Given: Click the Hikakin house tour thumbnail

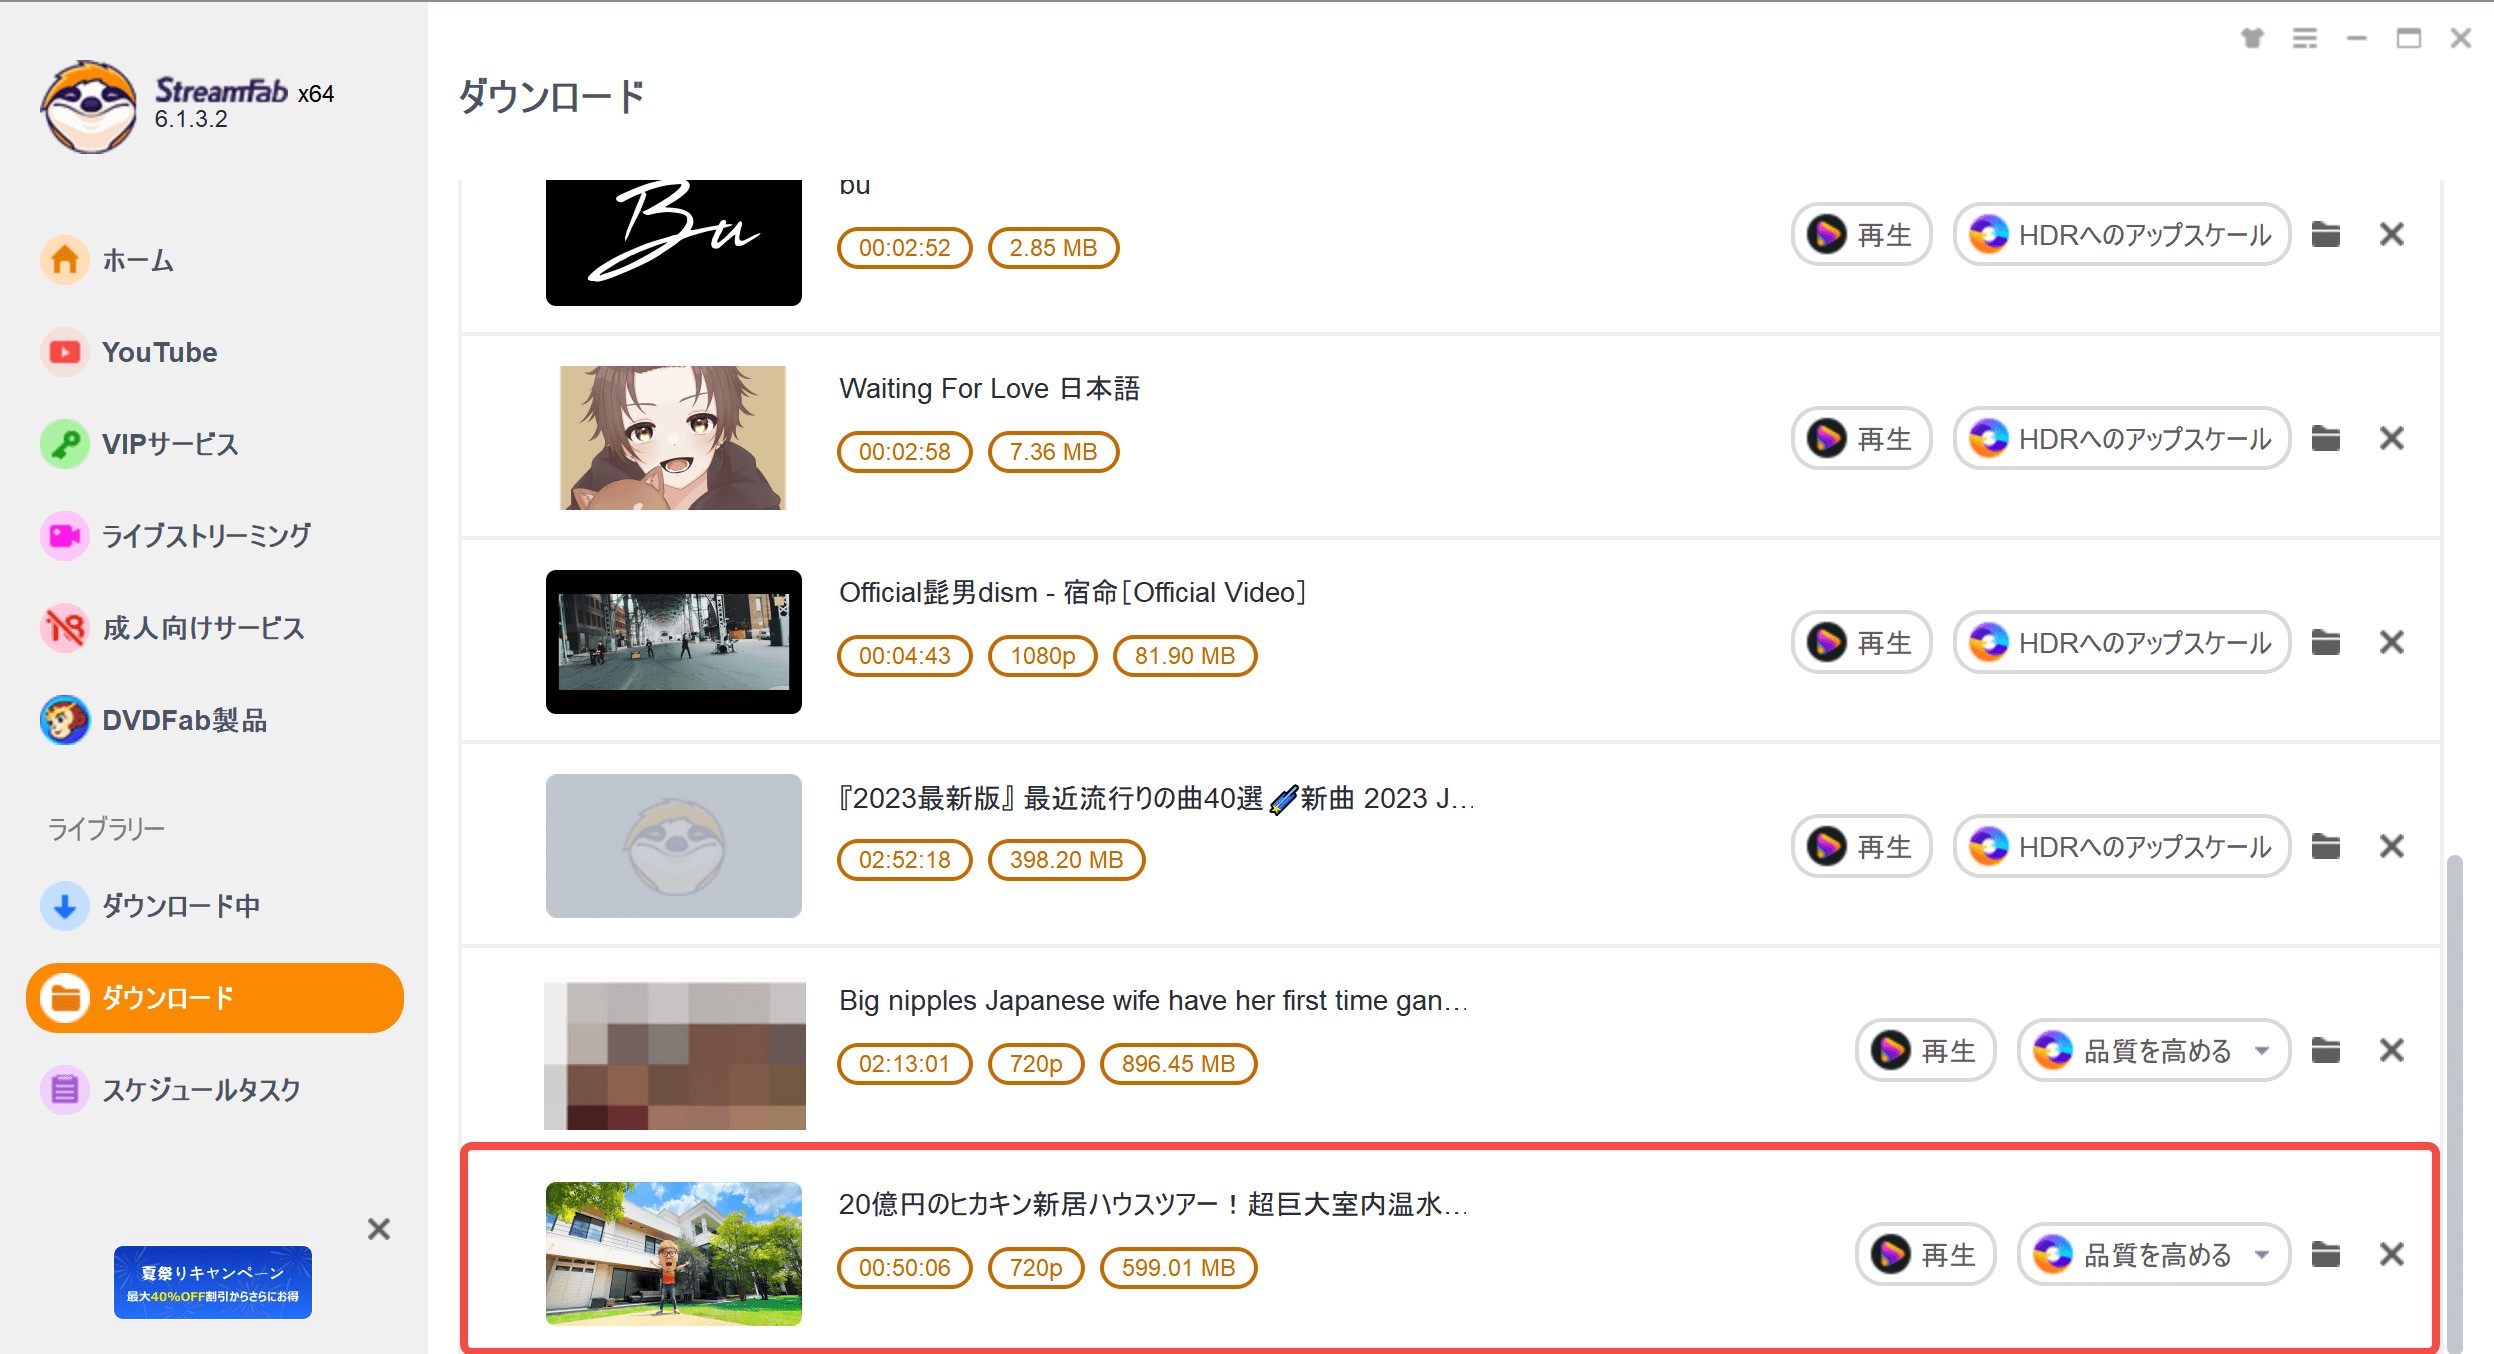Looking at the screenshot, I should click(674, 1254).
